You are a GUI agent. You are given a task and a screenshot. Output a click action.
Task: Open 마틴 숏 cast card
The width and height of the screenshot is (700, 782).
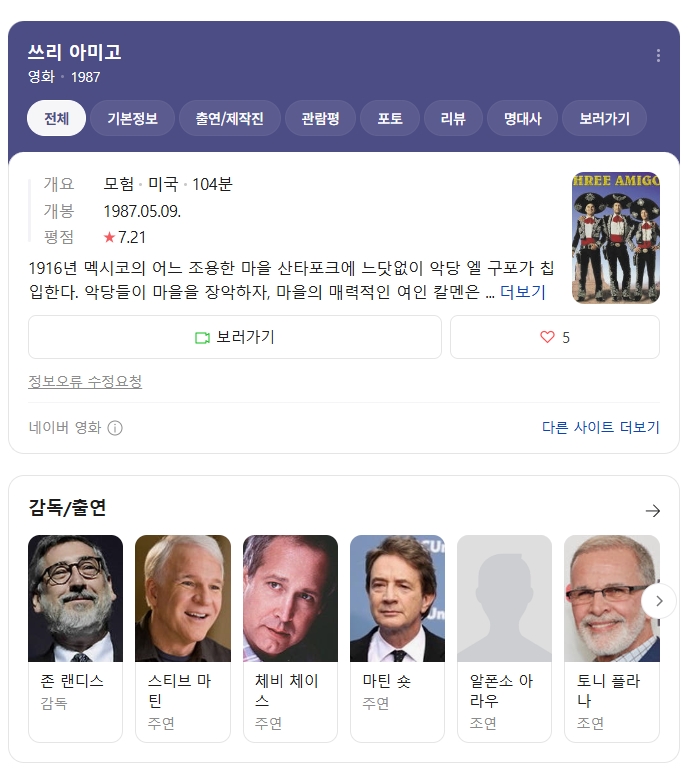pyautogui.click(x=397, y=638)
